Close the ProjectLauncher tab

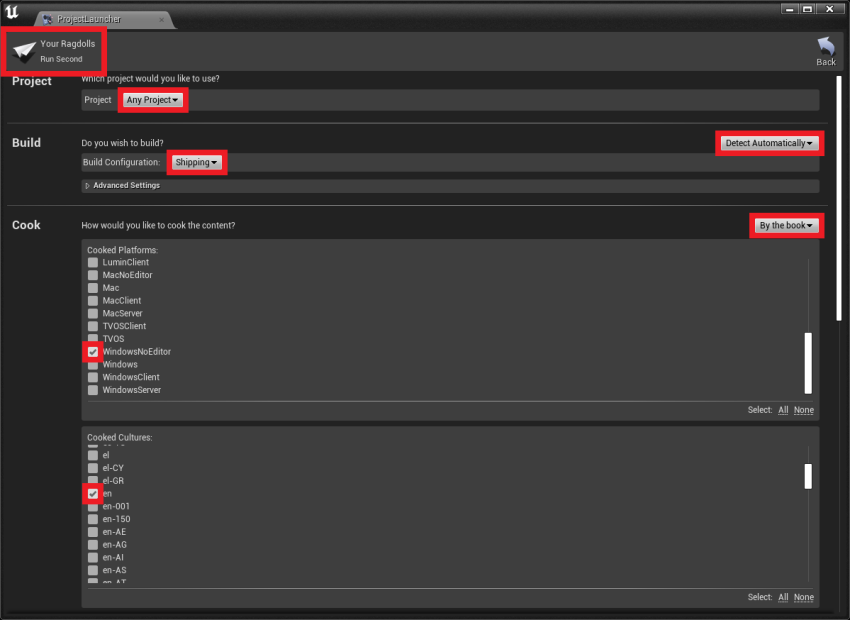[x=161, y=19]
